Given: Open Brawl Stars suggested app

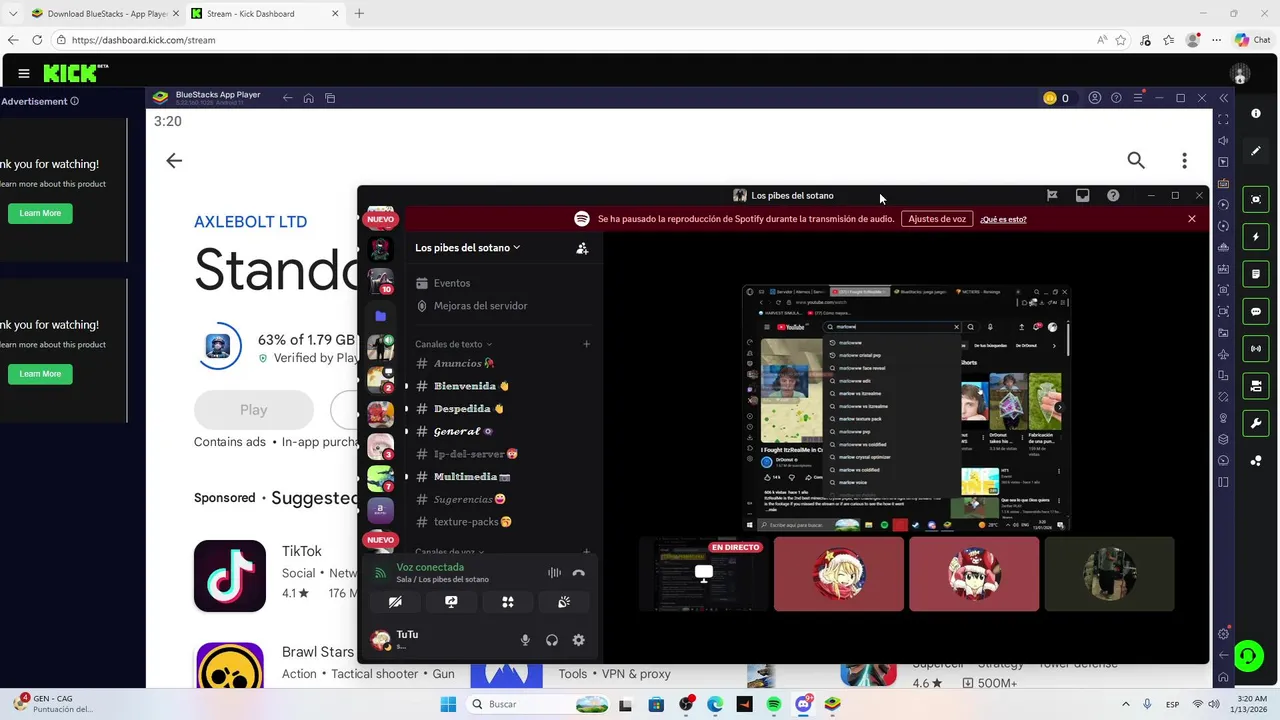Looking at the screenshot, I should [230, 665].
